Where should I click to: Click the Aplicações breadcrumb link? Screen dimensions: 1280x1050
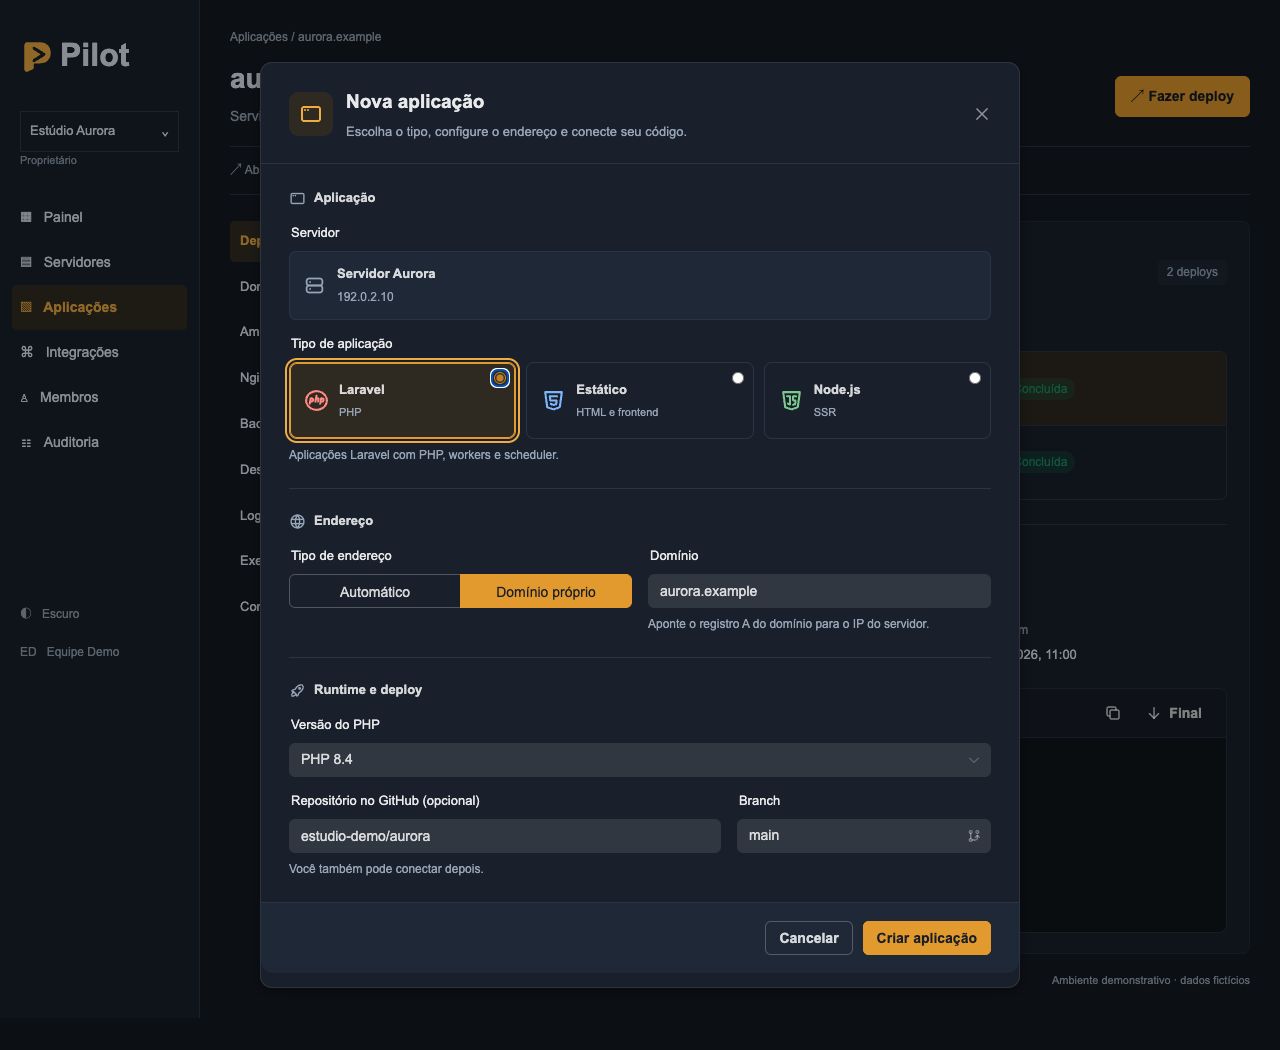[259, 37]
